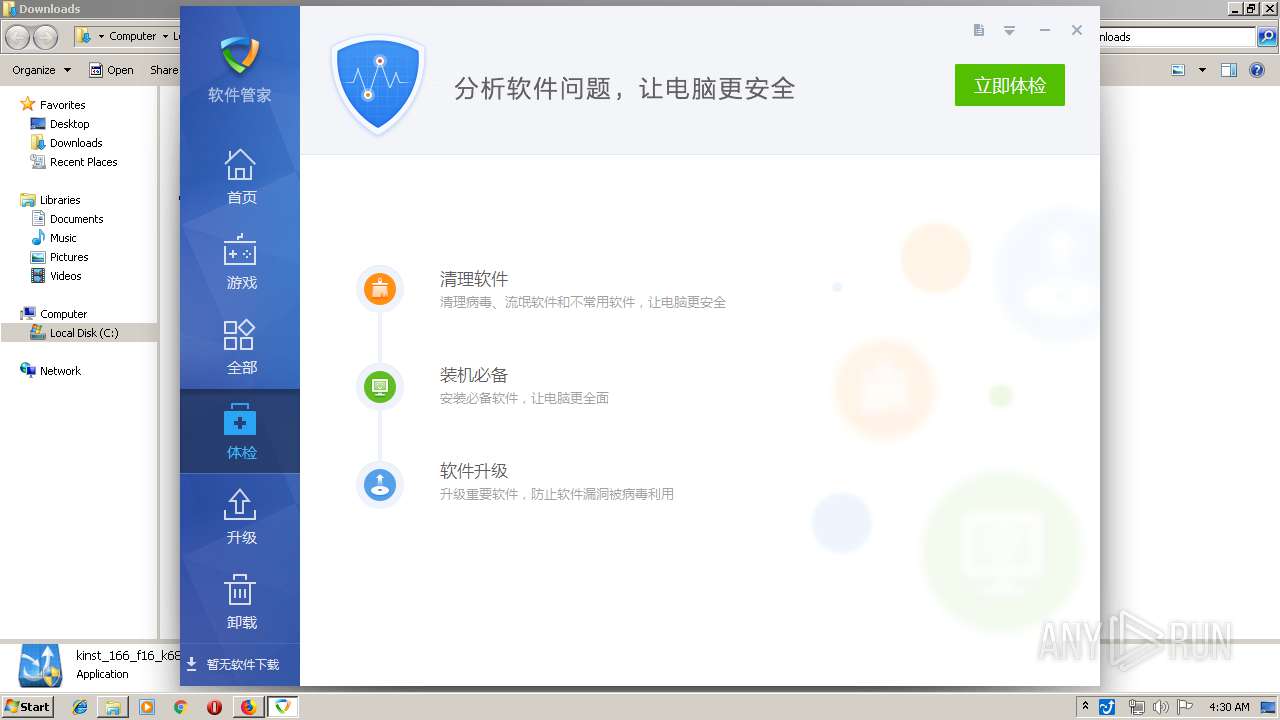
Task: Click the blue 软件升级 icon
Action: (x=380, y=485)
